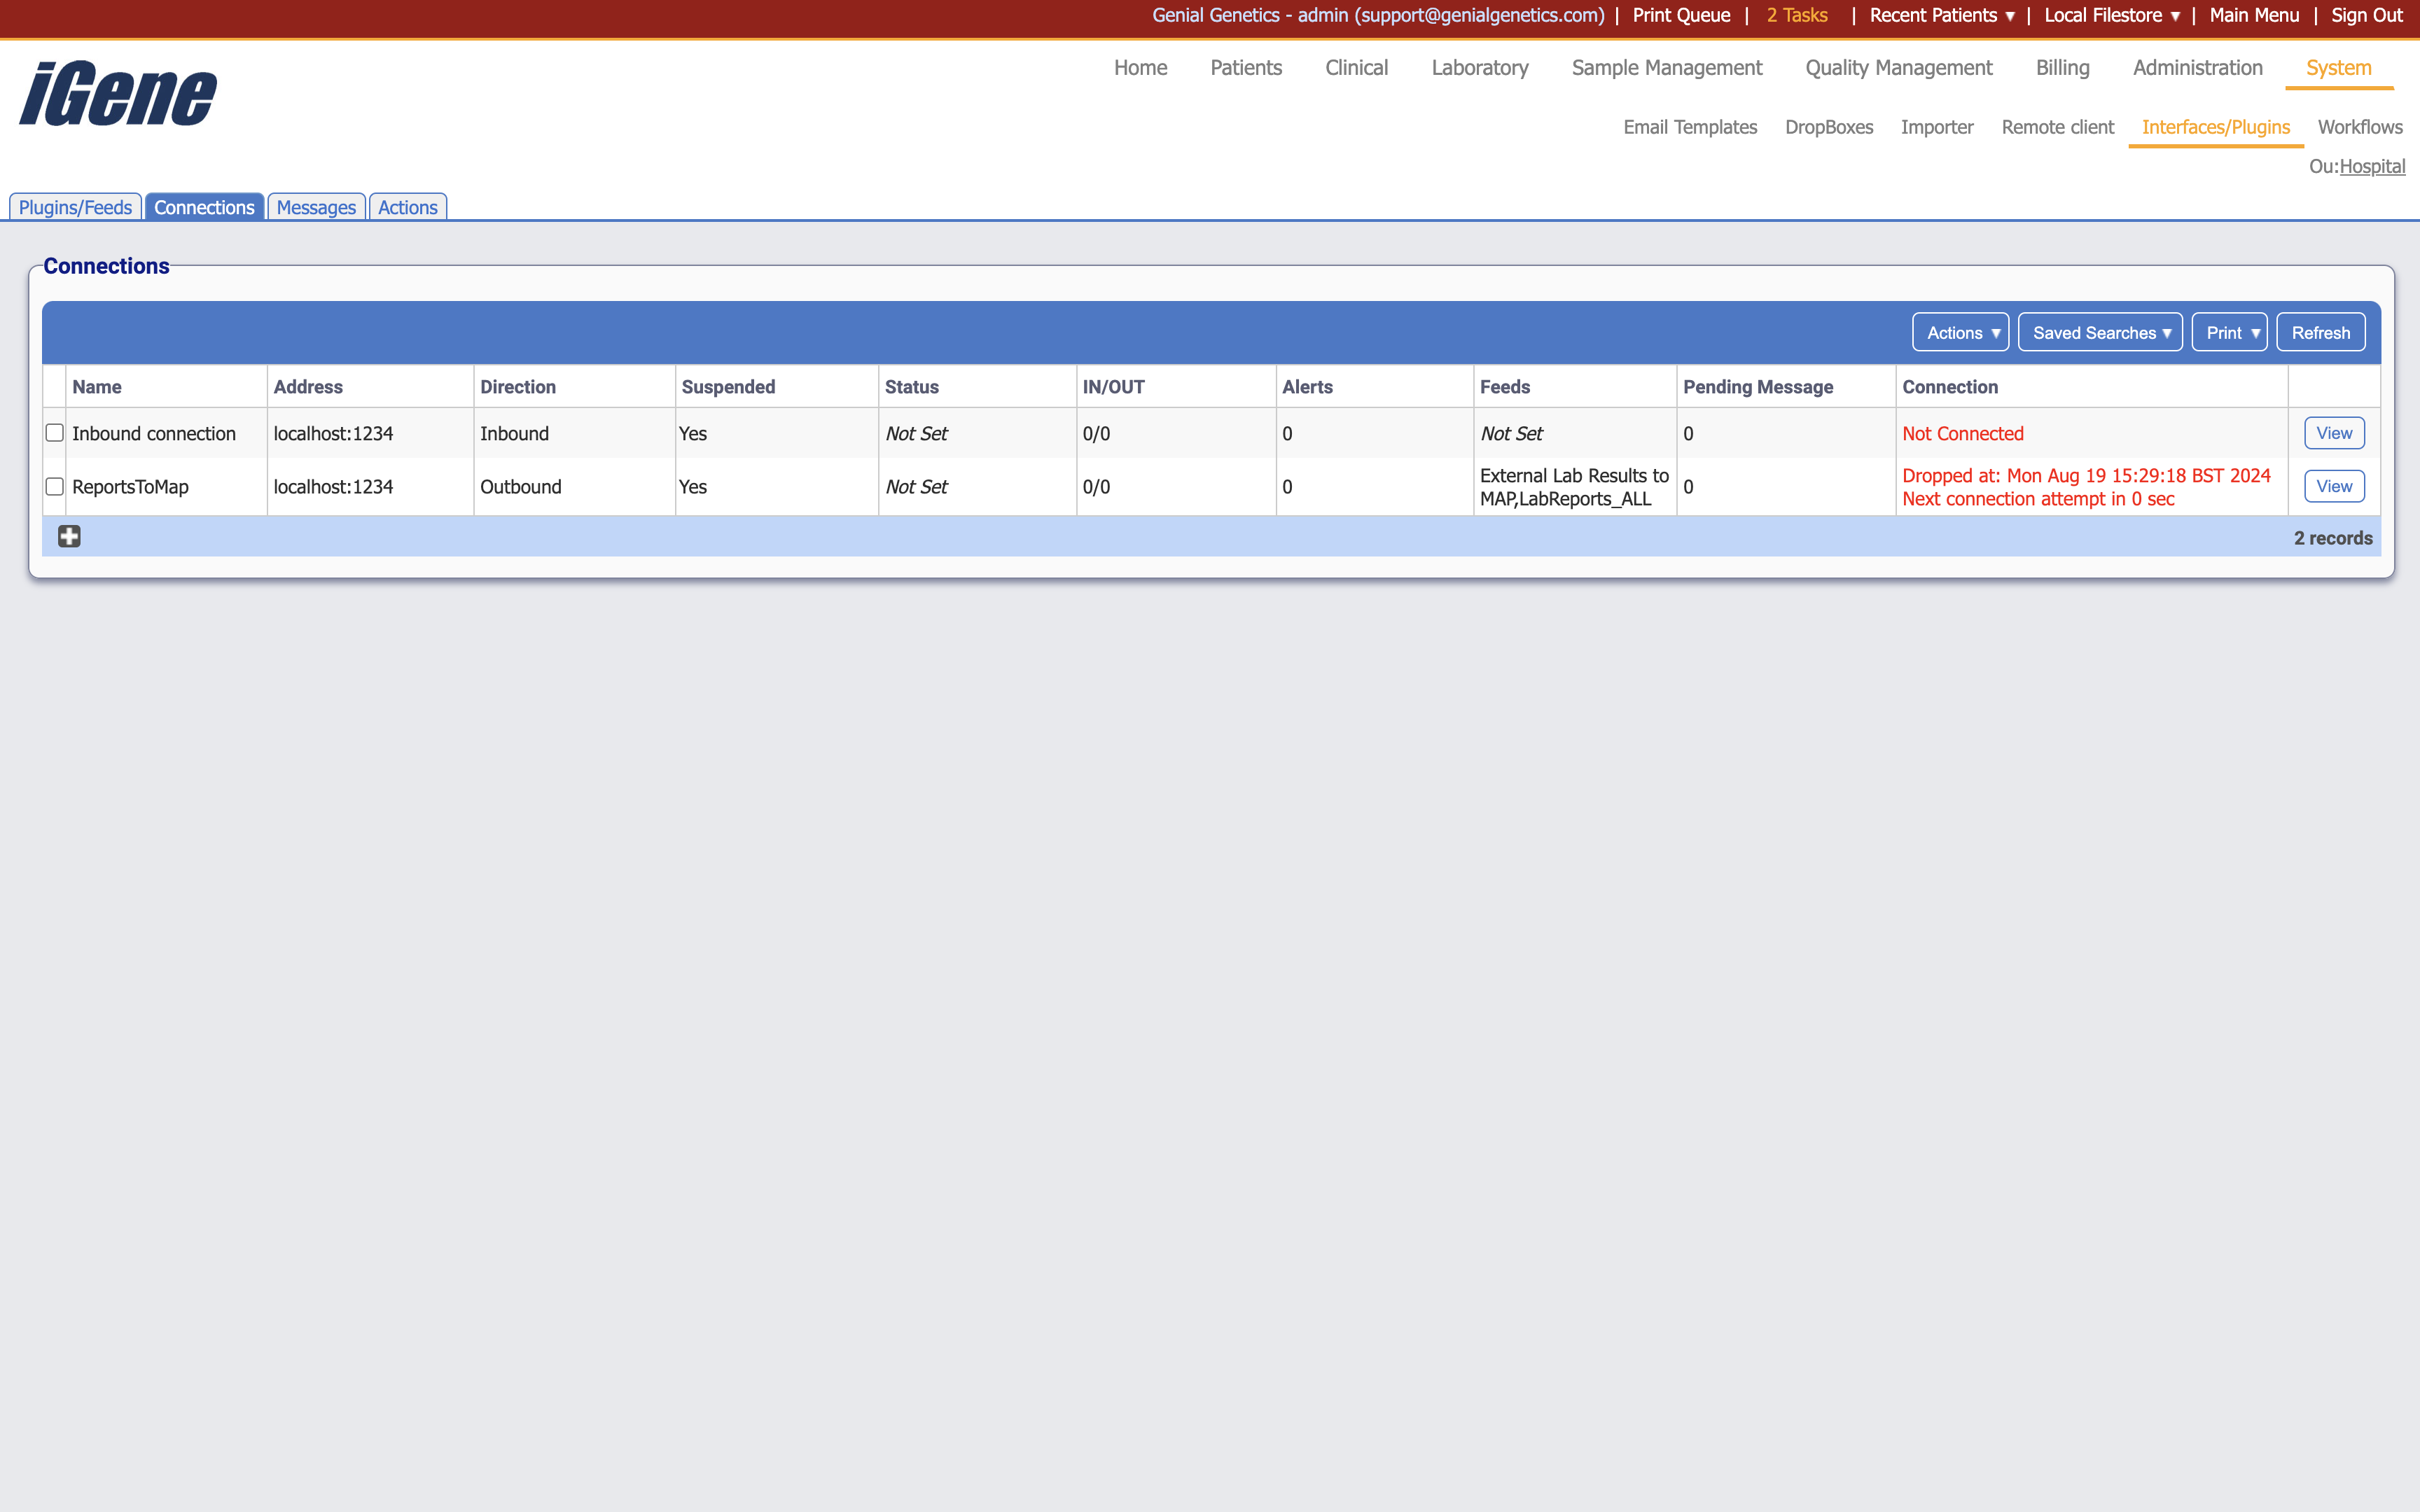This screenshot has width=2420, height=1512.
Task: Check the Inbound connection row checkbox
Action: point(54,432)
